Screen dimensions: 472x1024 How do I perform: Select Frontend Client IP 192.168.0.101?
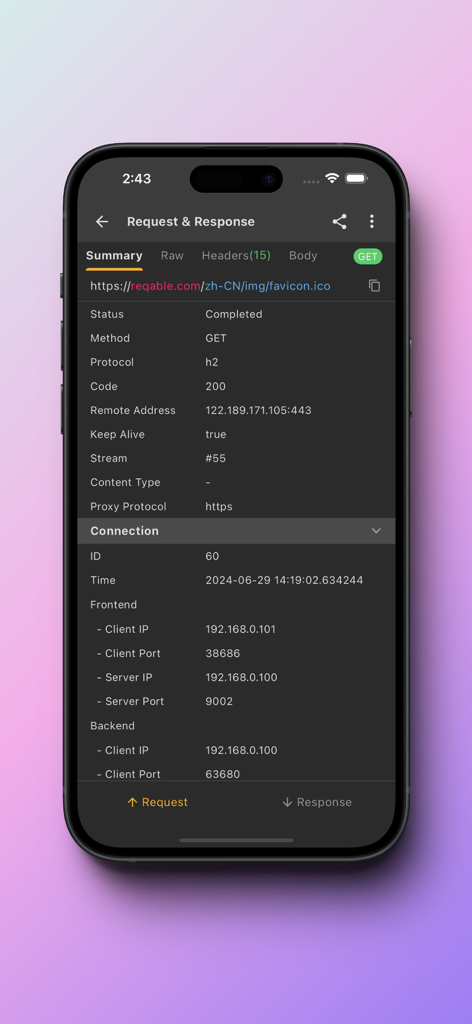[x=240, y=630]
